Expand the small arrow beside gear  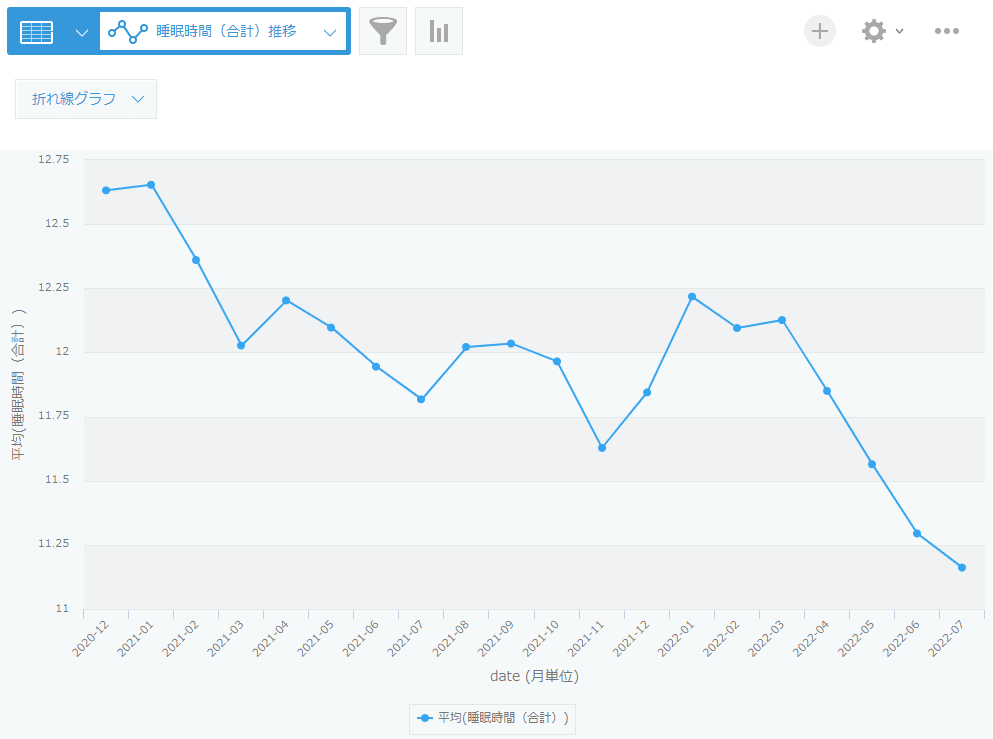click(x=899, y=31)
